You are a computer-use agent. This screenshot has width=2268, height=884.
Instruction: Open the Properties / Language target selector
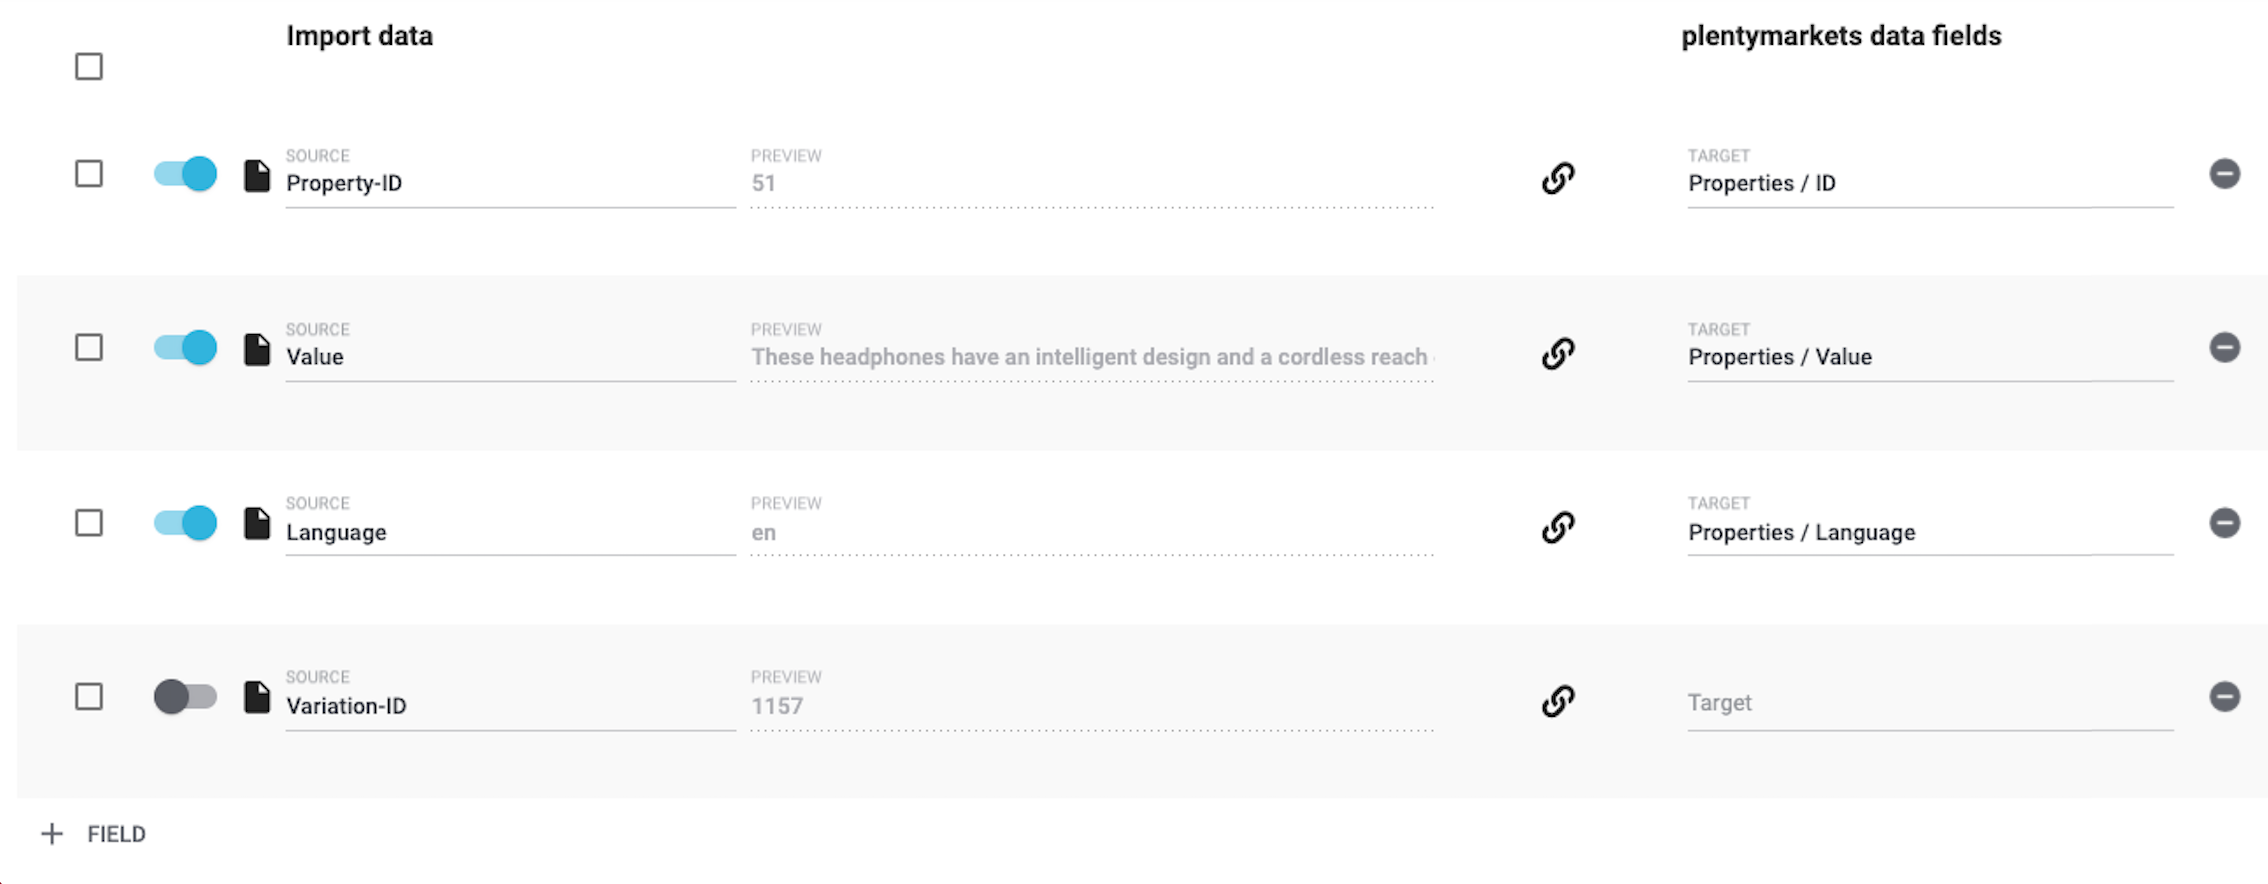click(1929, 532)
